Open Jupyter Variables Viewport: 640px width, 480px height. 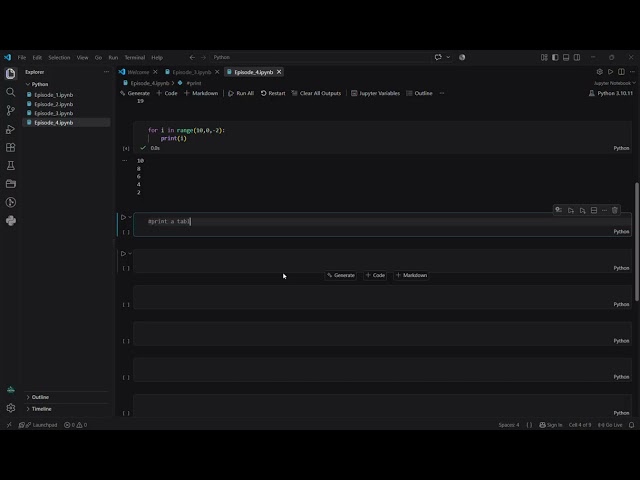point(376,93)
